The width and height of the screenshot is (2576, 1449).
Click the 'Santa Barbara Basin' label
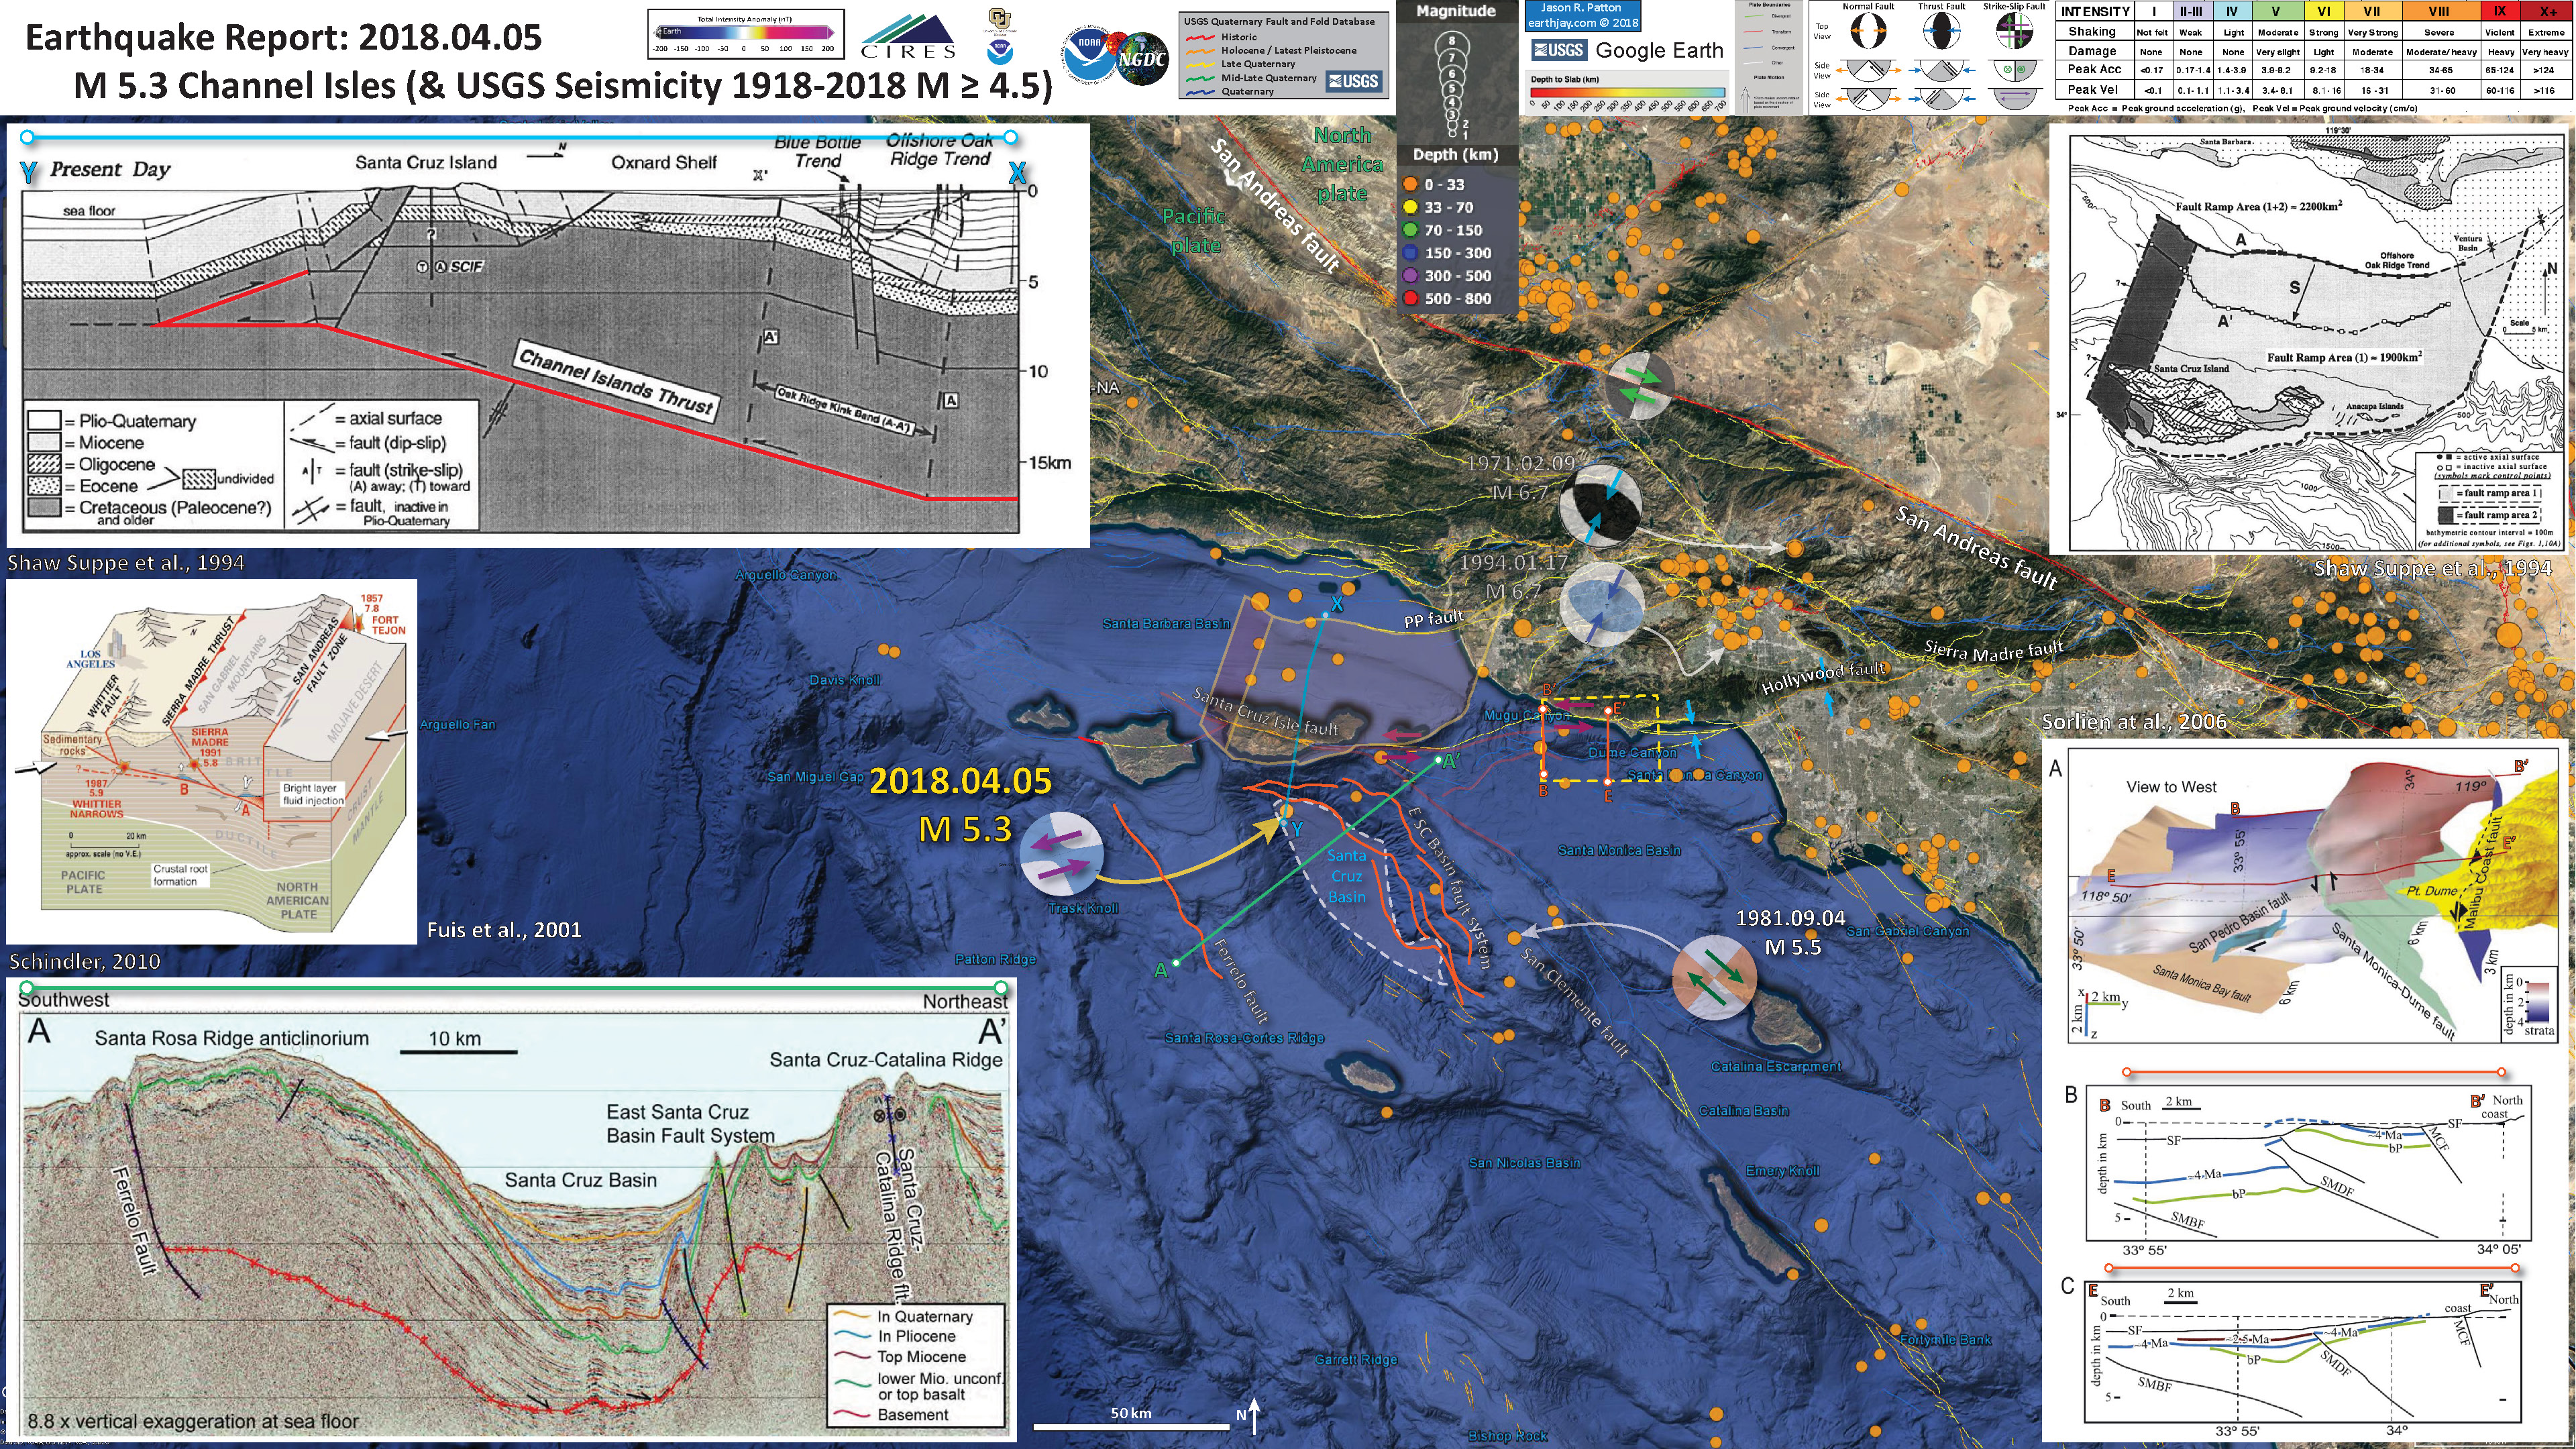pos(1166,623)
